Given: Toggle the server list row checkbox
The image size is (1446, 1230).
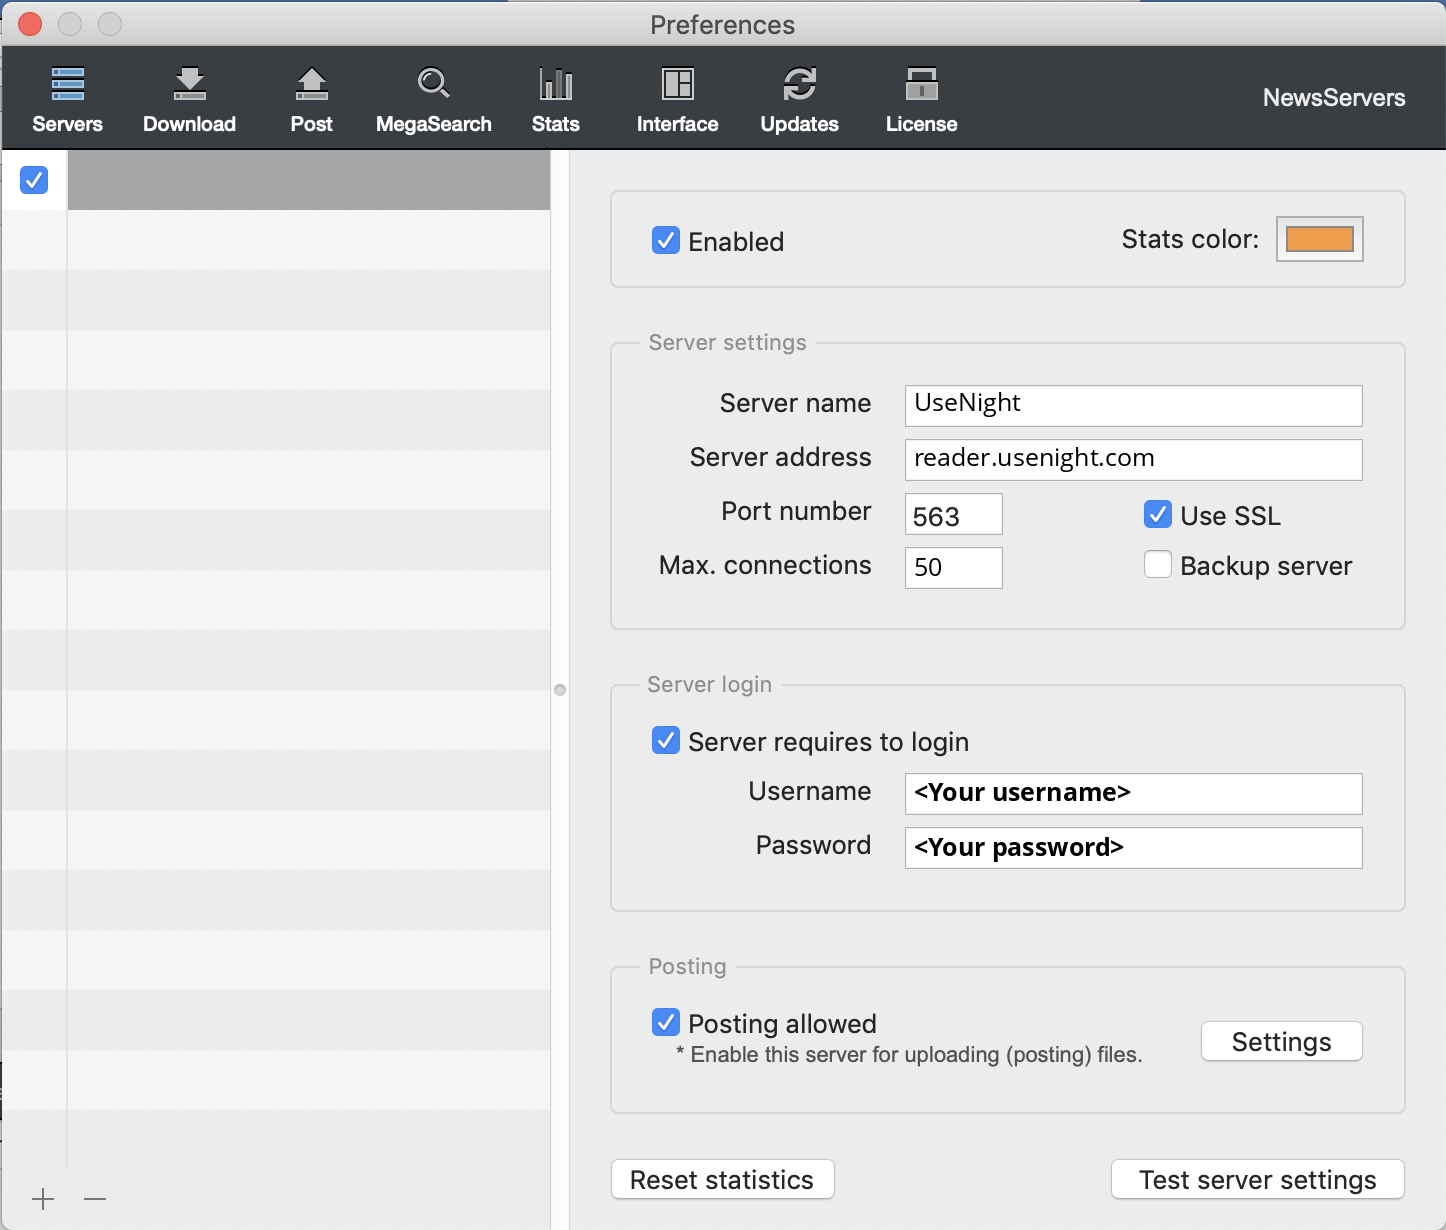Looking at the screenshot, I should [34, 180].
